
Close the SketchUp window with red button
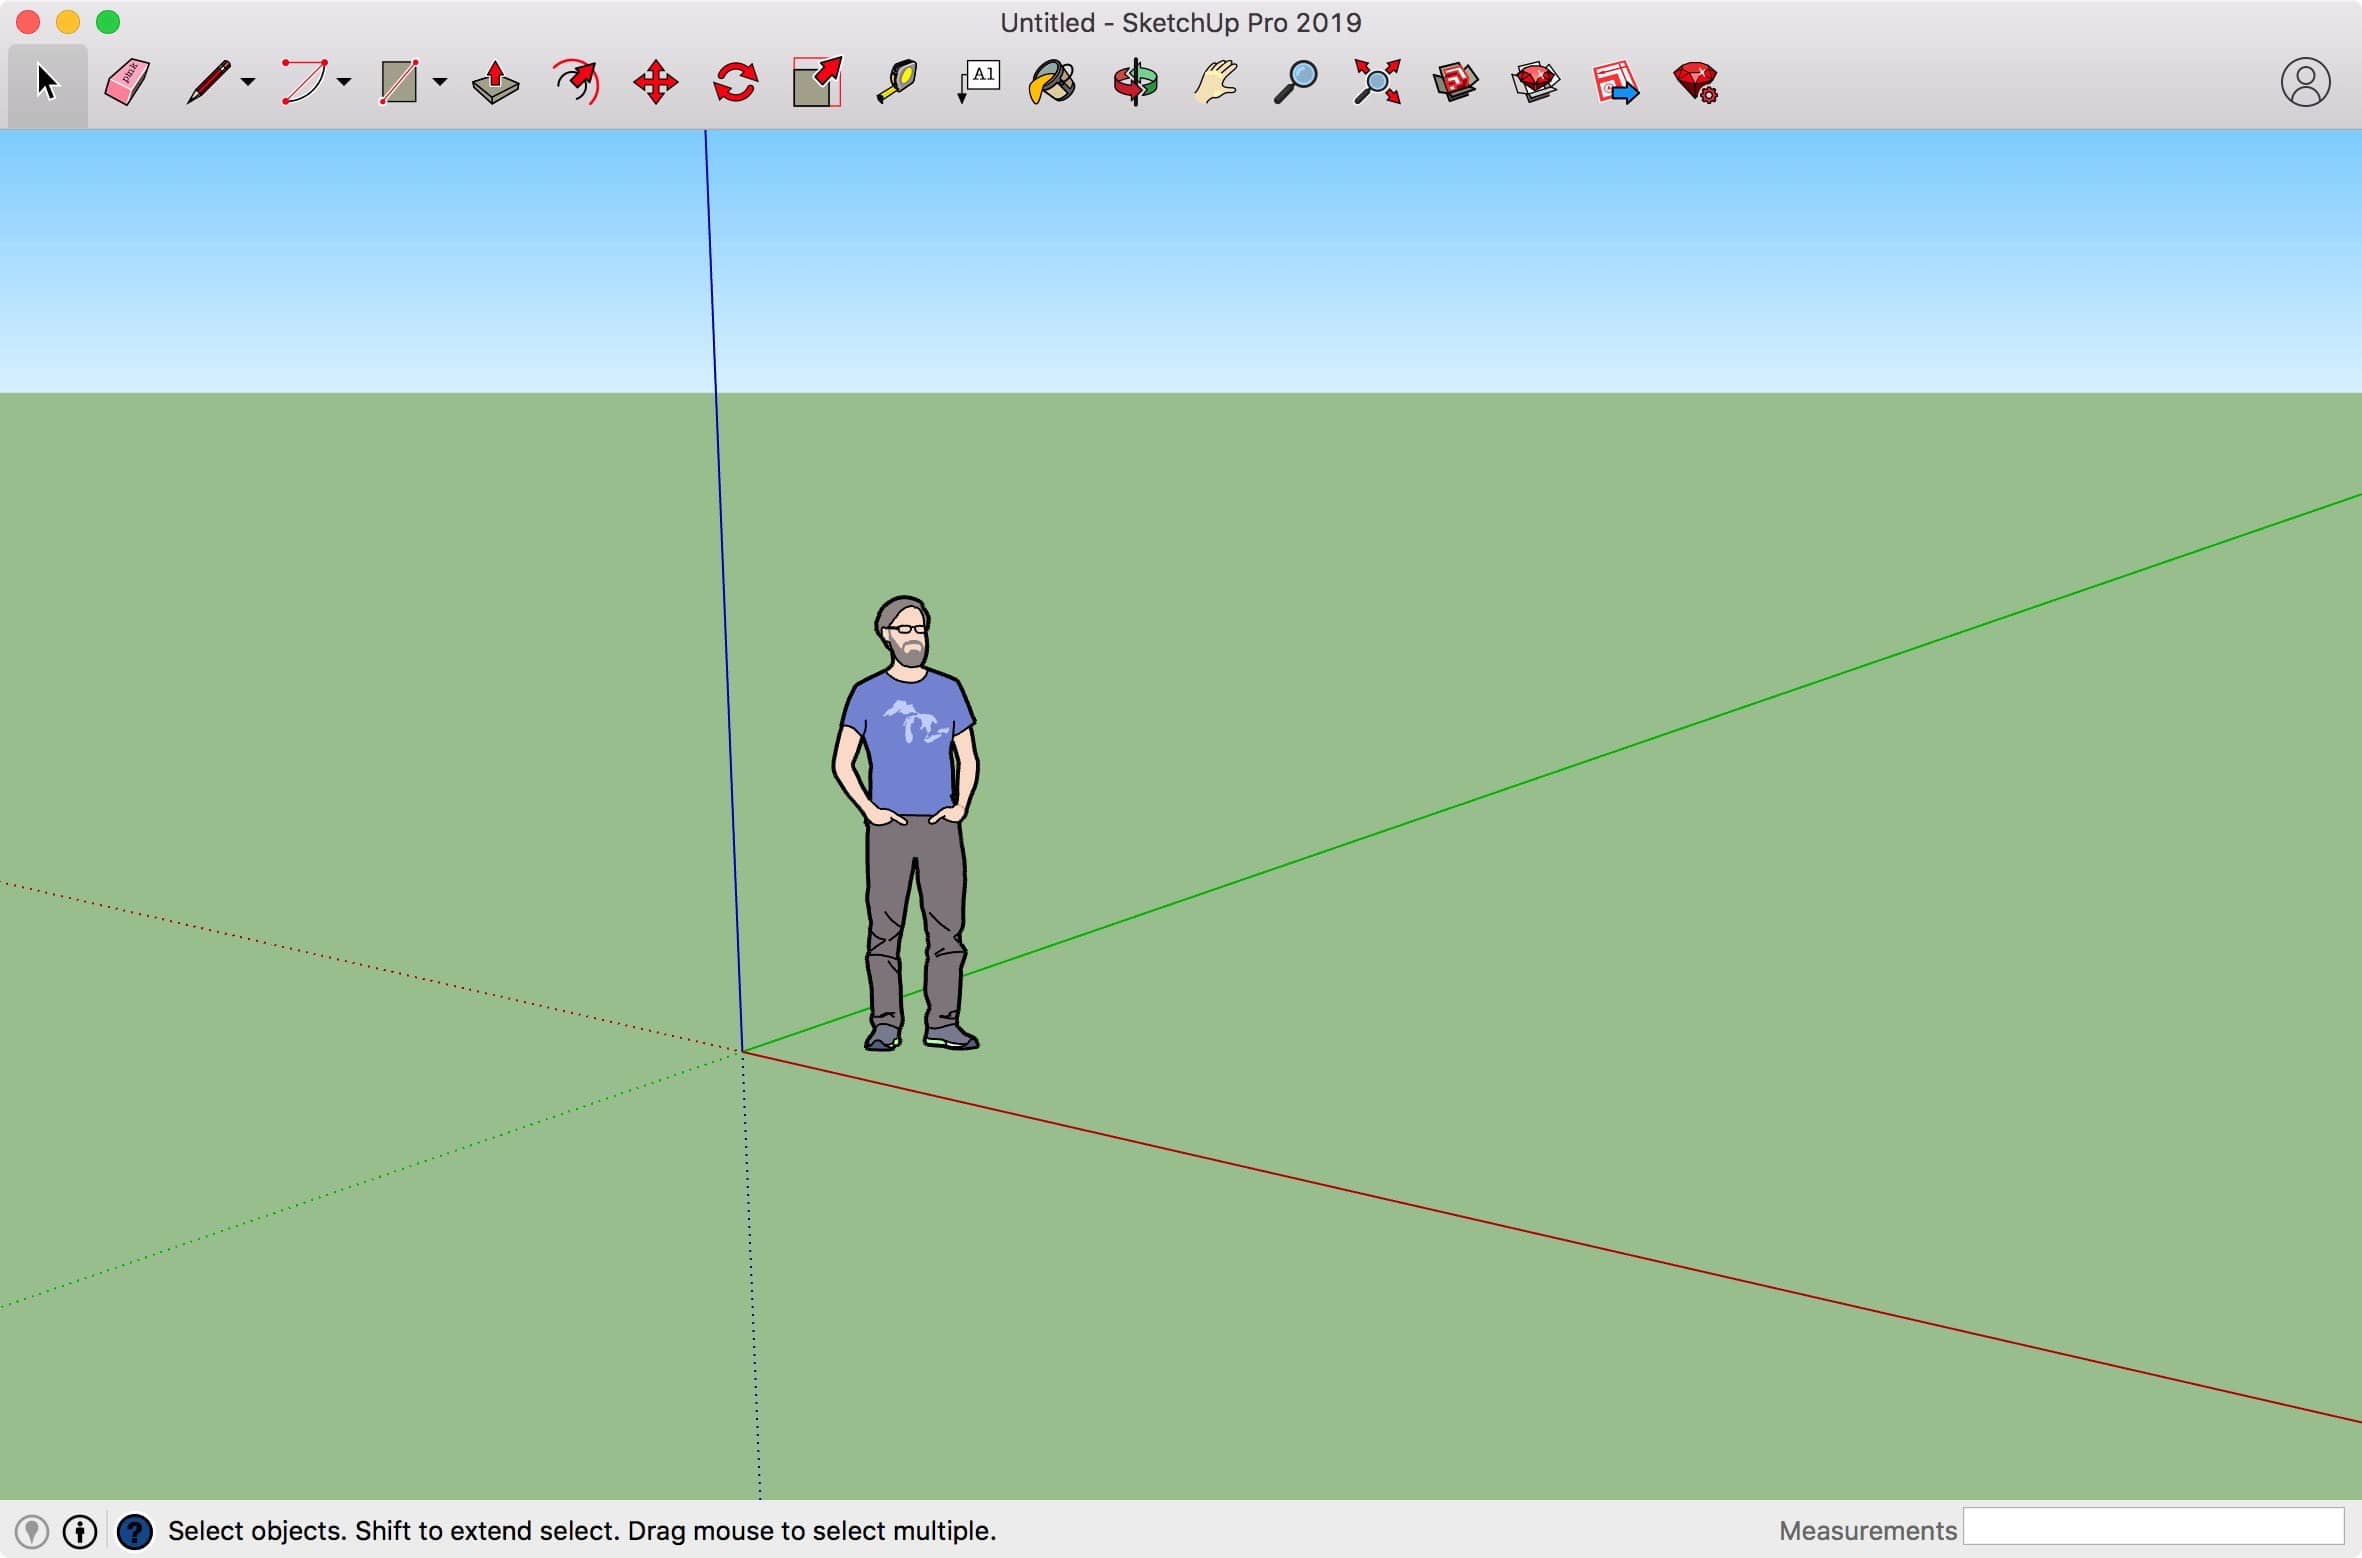28,21
